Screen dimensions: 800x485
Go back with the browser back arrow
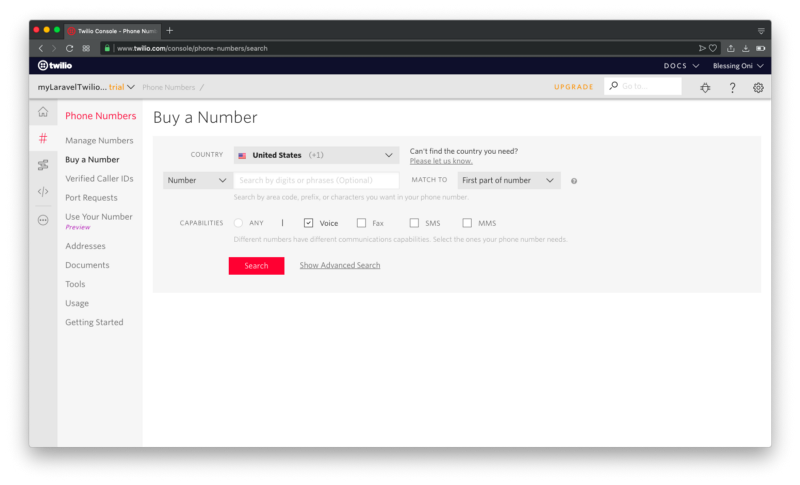(41, 48)
